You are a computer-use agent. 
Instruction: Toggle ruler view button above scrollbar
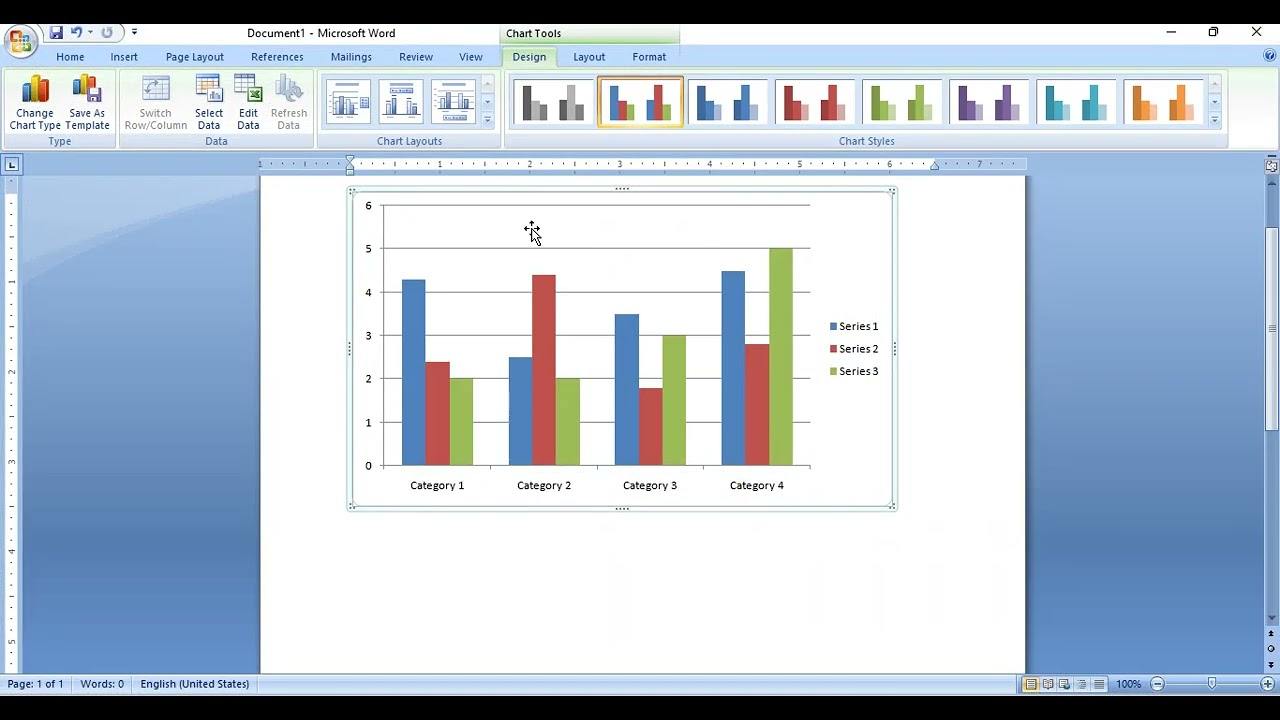(x=1272, y=165)
